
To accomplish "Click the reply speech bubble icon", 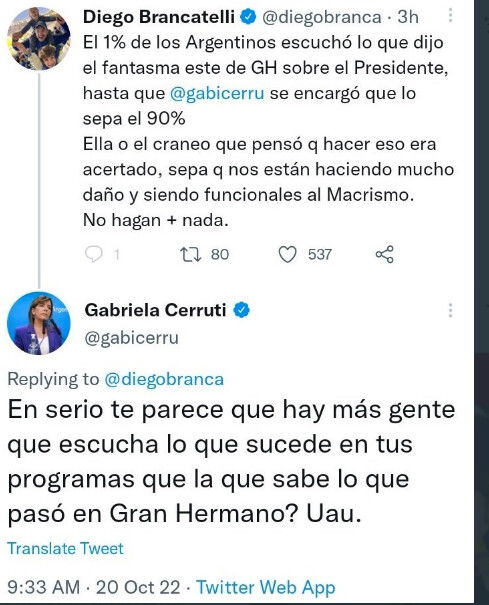I will (x=93, y=254).
